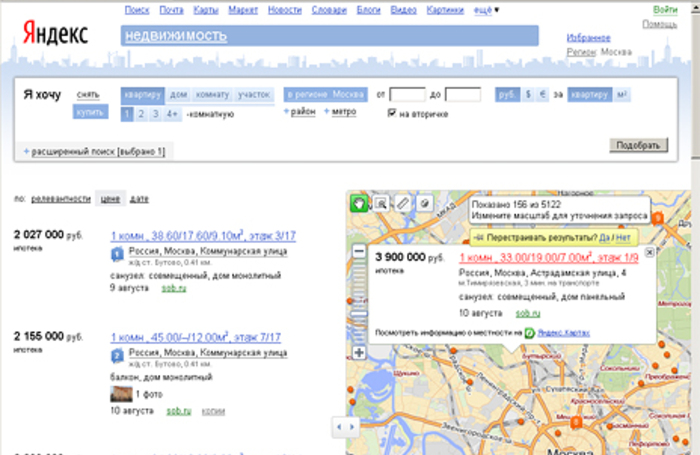The height and width of the screenshot is (455, 700).
Task: Sort results by 'дате'
Action: [139, 199]
